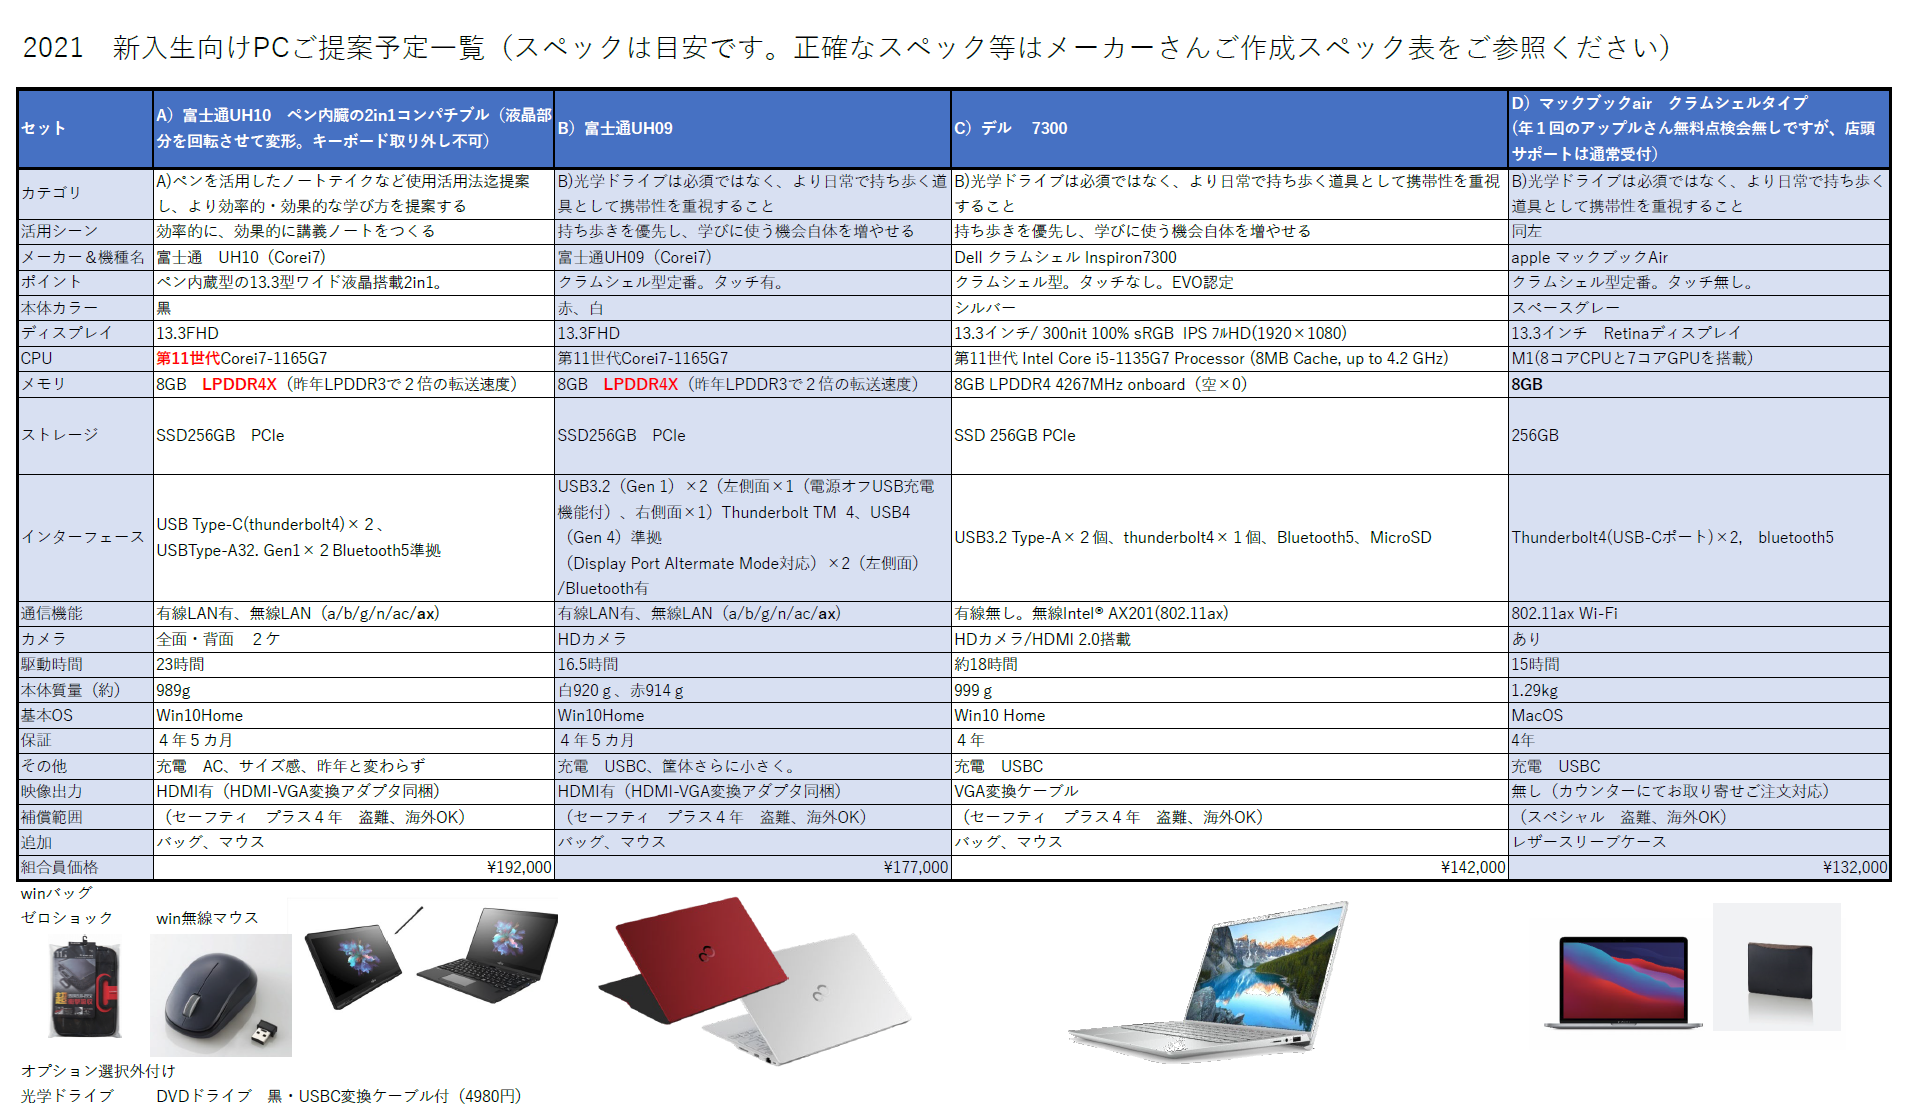This screenshot has width=1921, height=1110.
Task: Select row label 'カテゴリ'
Action: pos(85,193)
